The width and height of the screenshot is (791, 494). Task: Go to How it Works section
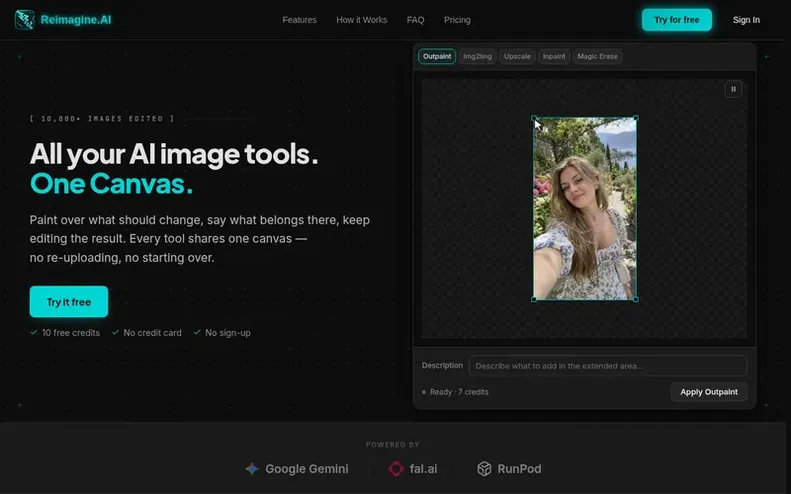[362, 20]
